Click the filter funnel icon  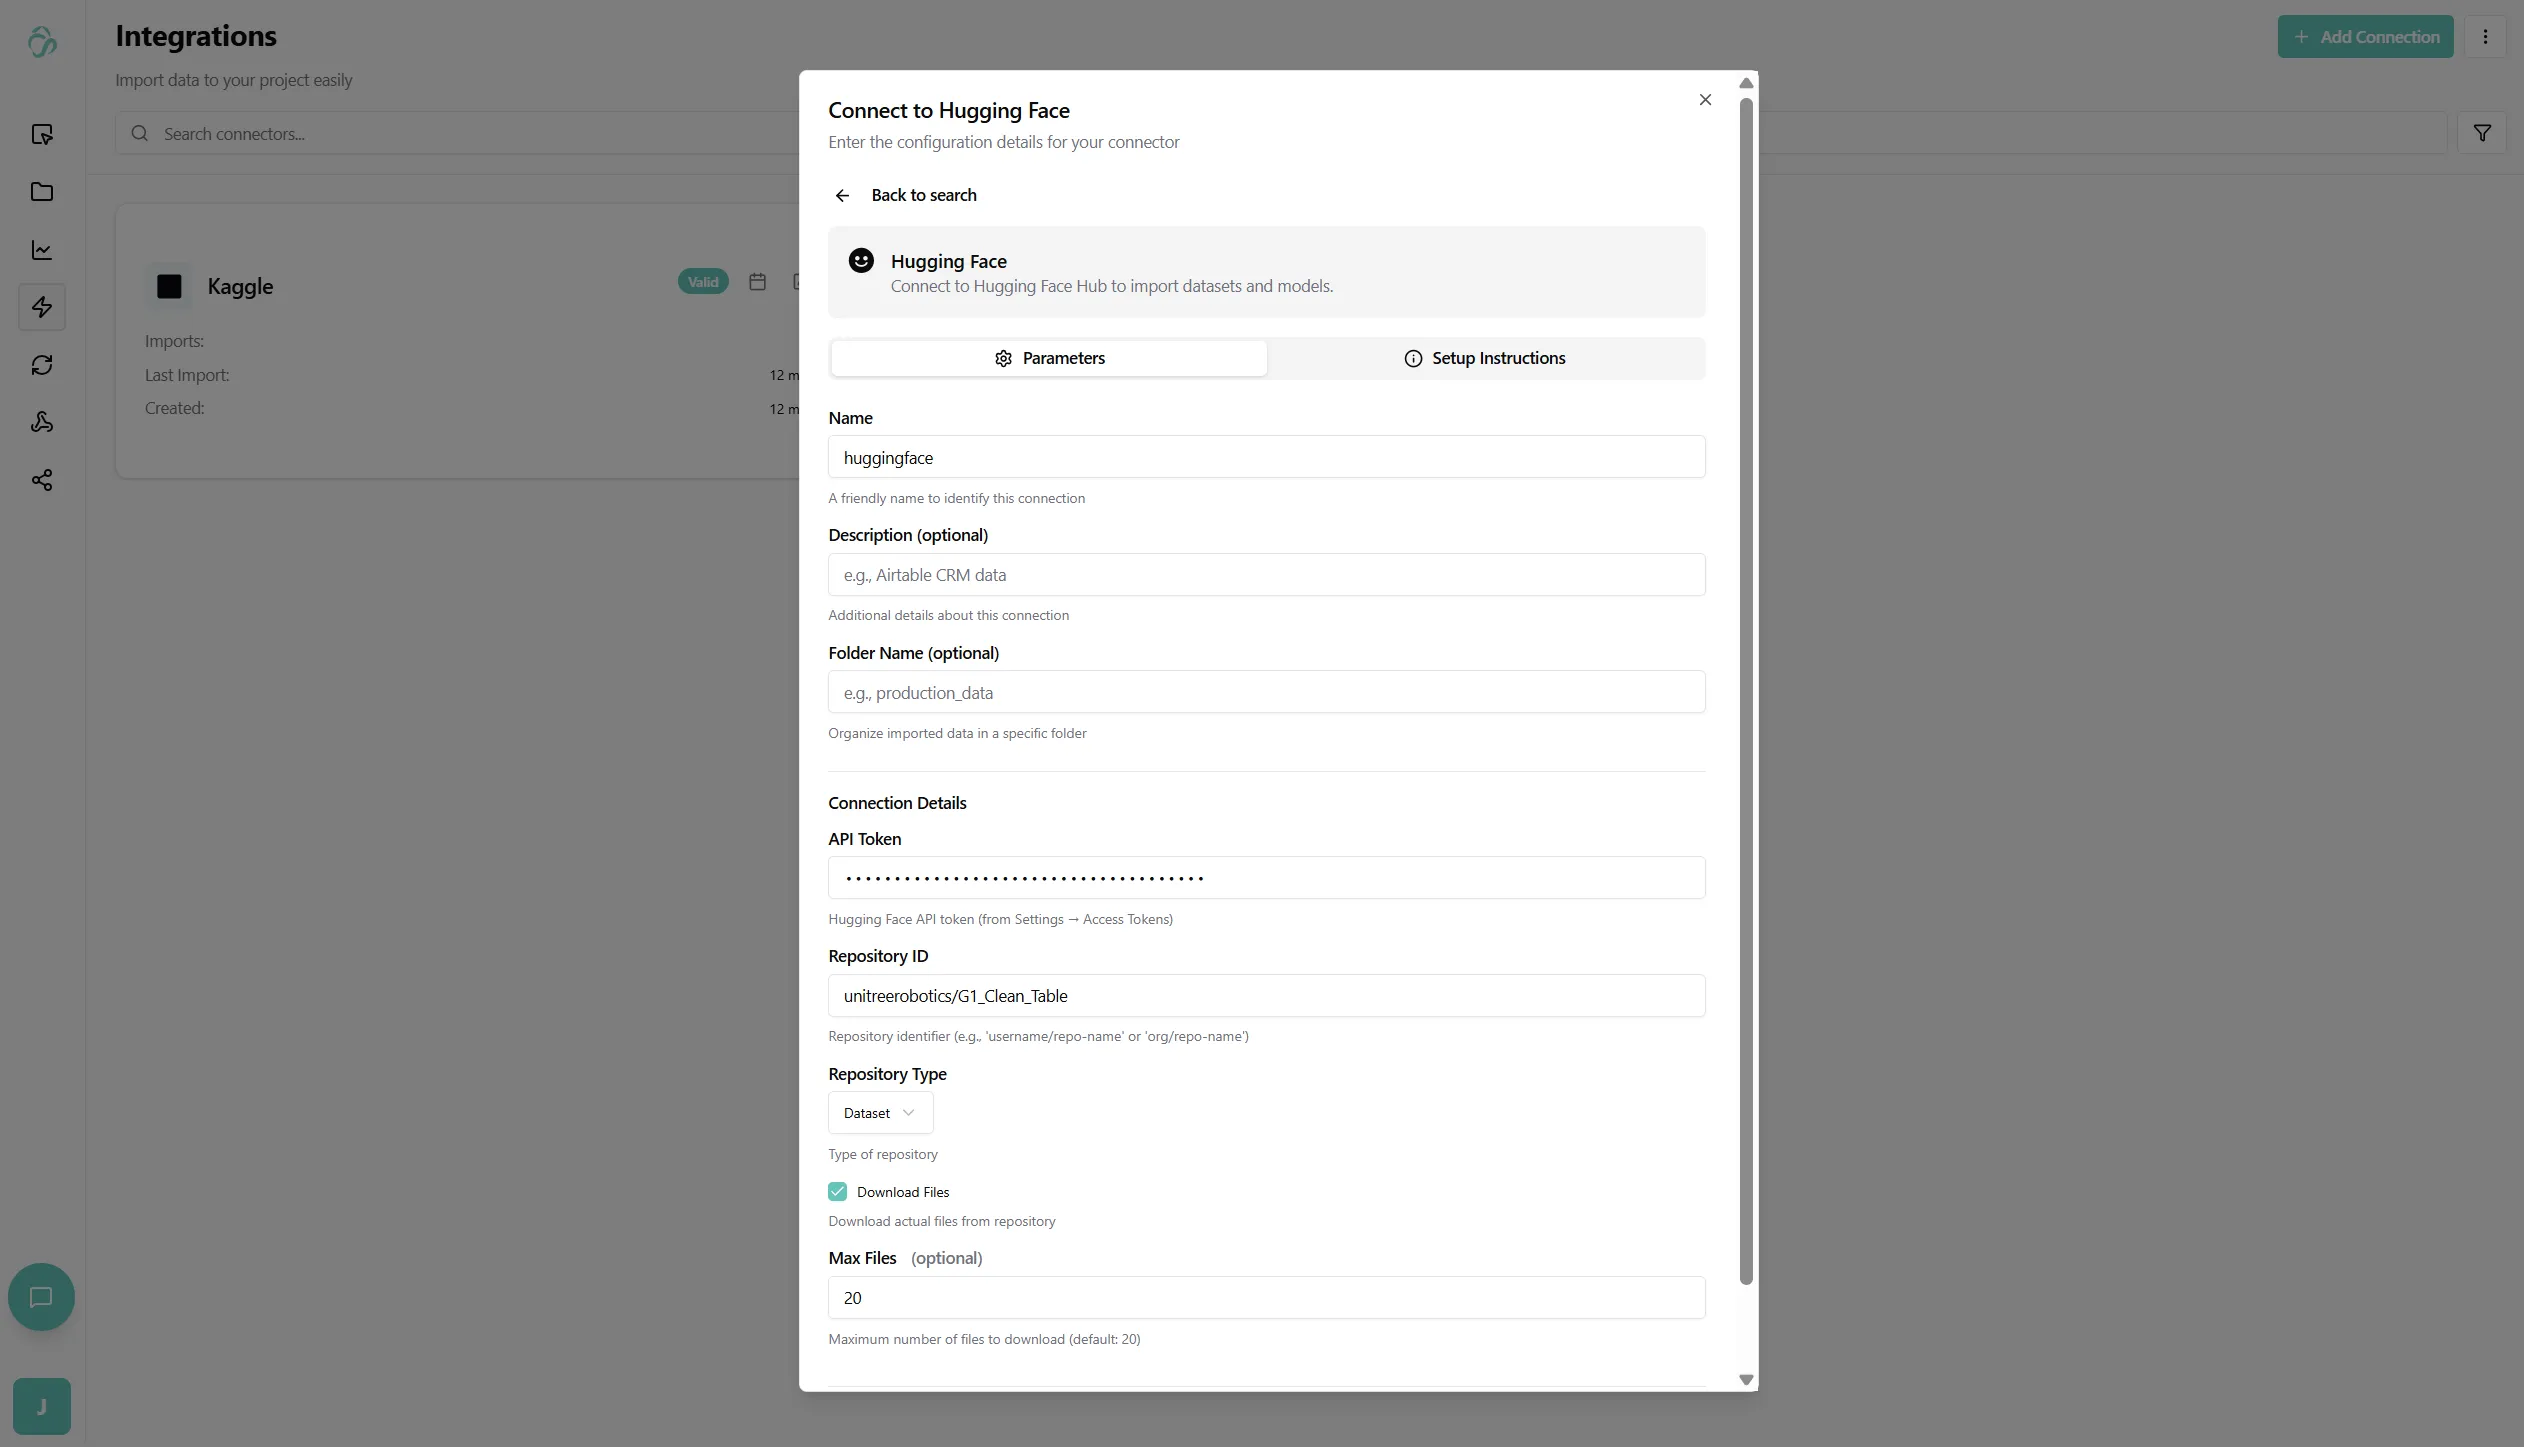[x=2482, y=133]
